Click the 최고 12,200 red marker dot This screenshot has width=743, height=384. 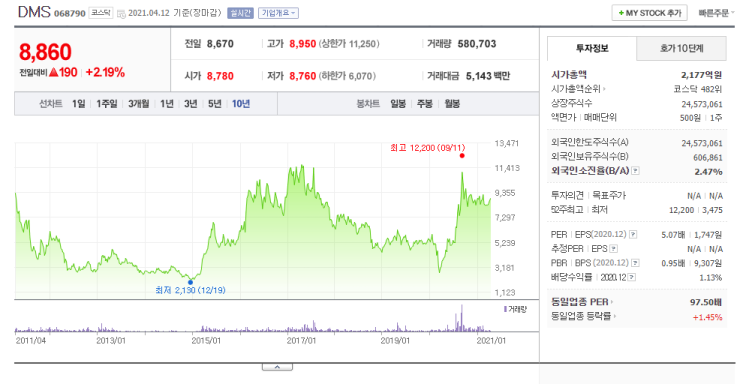(462, 155)
